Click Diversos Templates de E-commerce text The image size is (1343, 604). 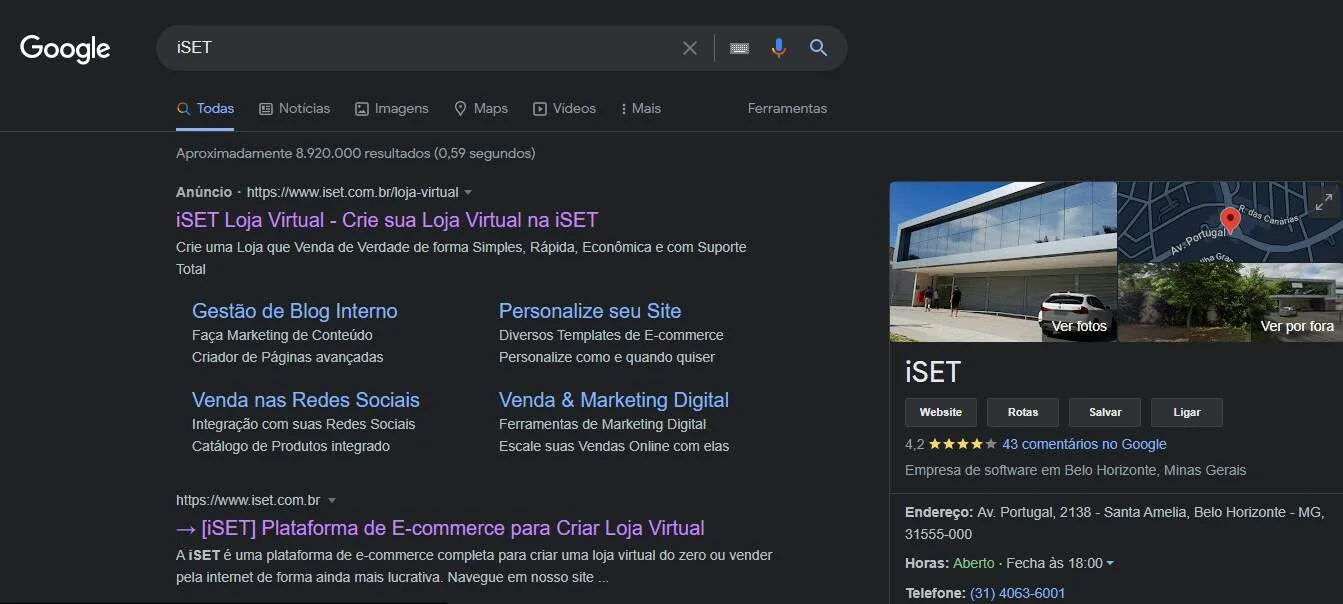611,335
